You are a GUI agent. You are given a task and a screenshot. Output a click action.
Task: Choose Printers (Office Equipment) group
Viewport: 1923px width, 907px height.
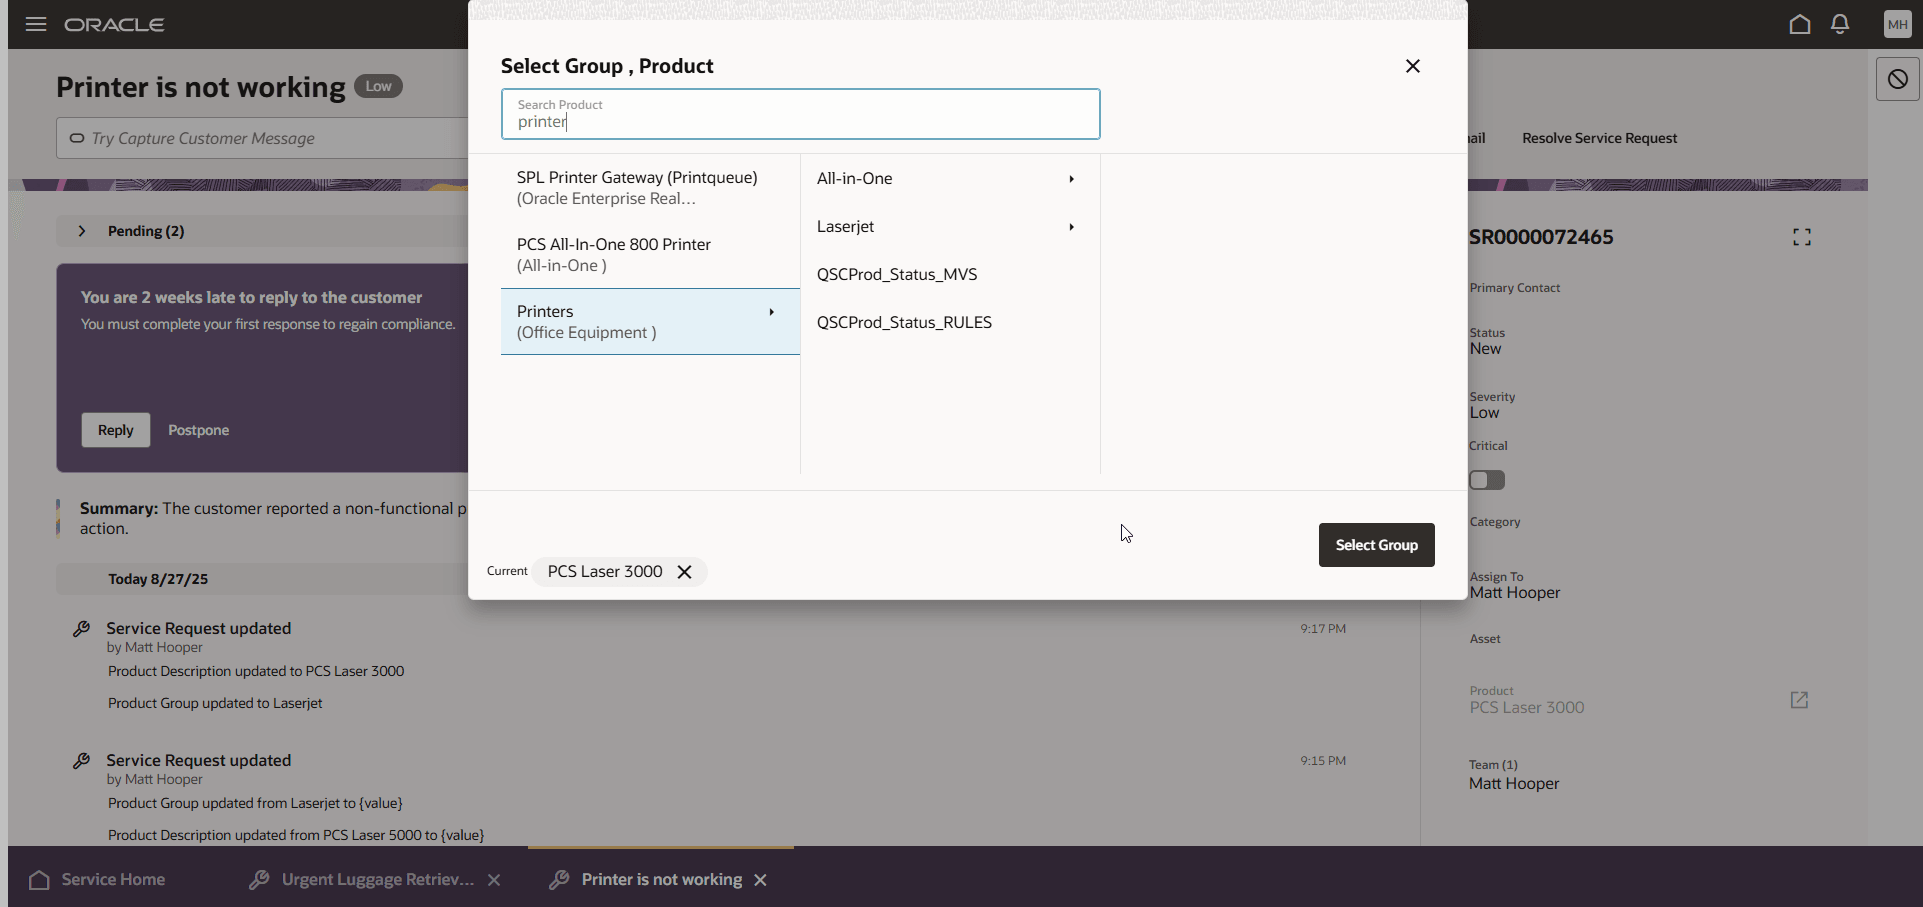click(x=650, y=322)
